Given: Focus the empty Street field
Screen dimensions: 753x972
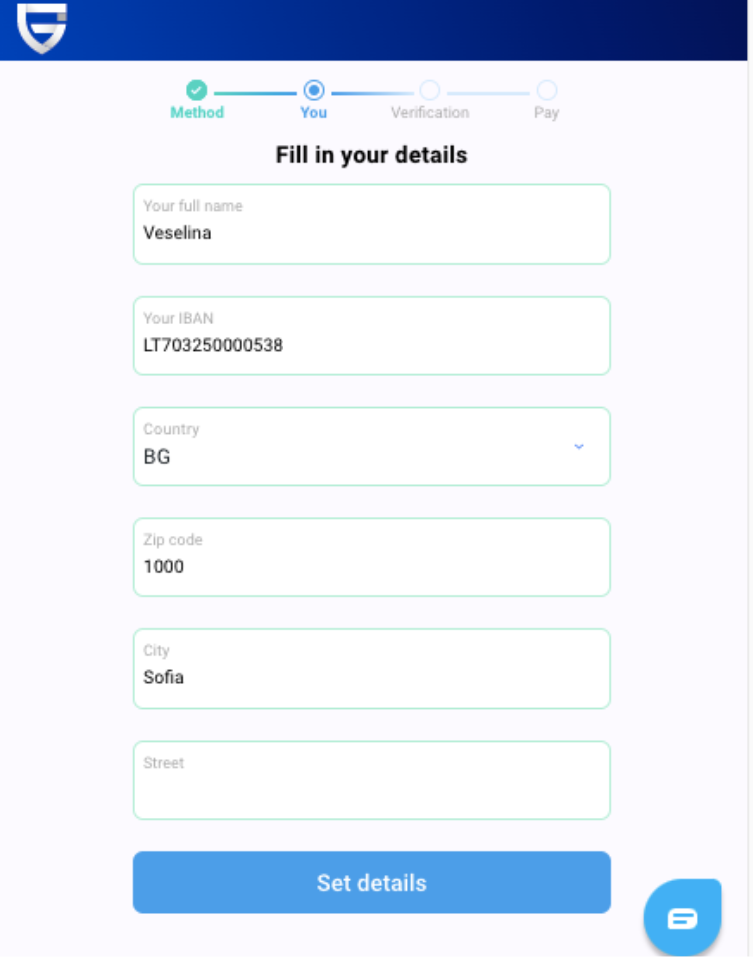Looking at the screenshot, I should 372,780.
